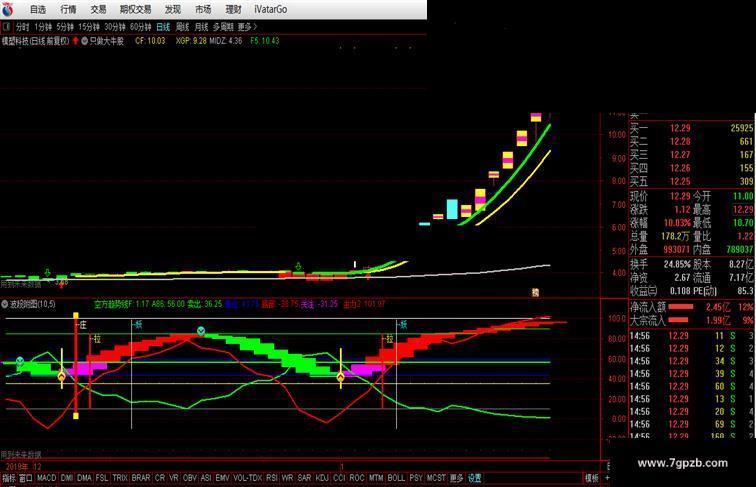Click the plus icon right of 模板
Viewport: 756px width, 487px height.
[x=607, y=478]
